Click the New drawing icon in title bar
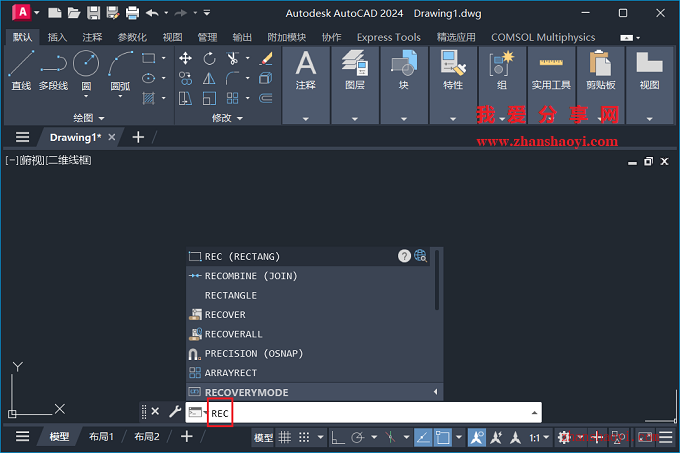680x453 pixels. click(55, 13)
